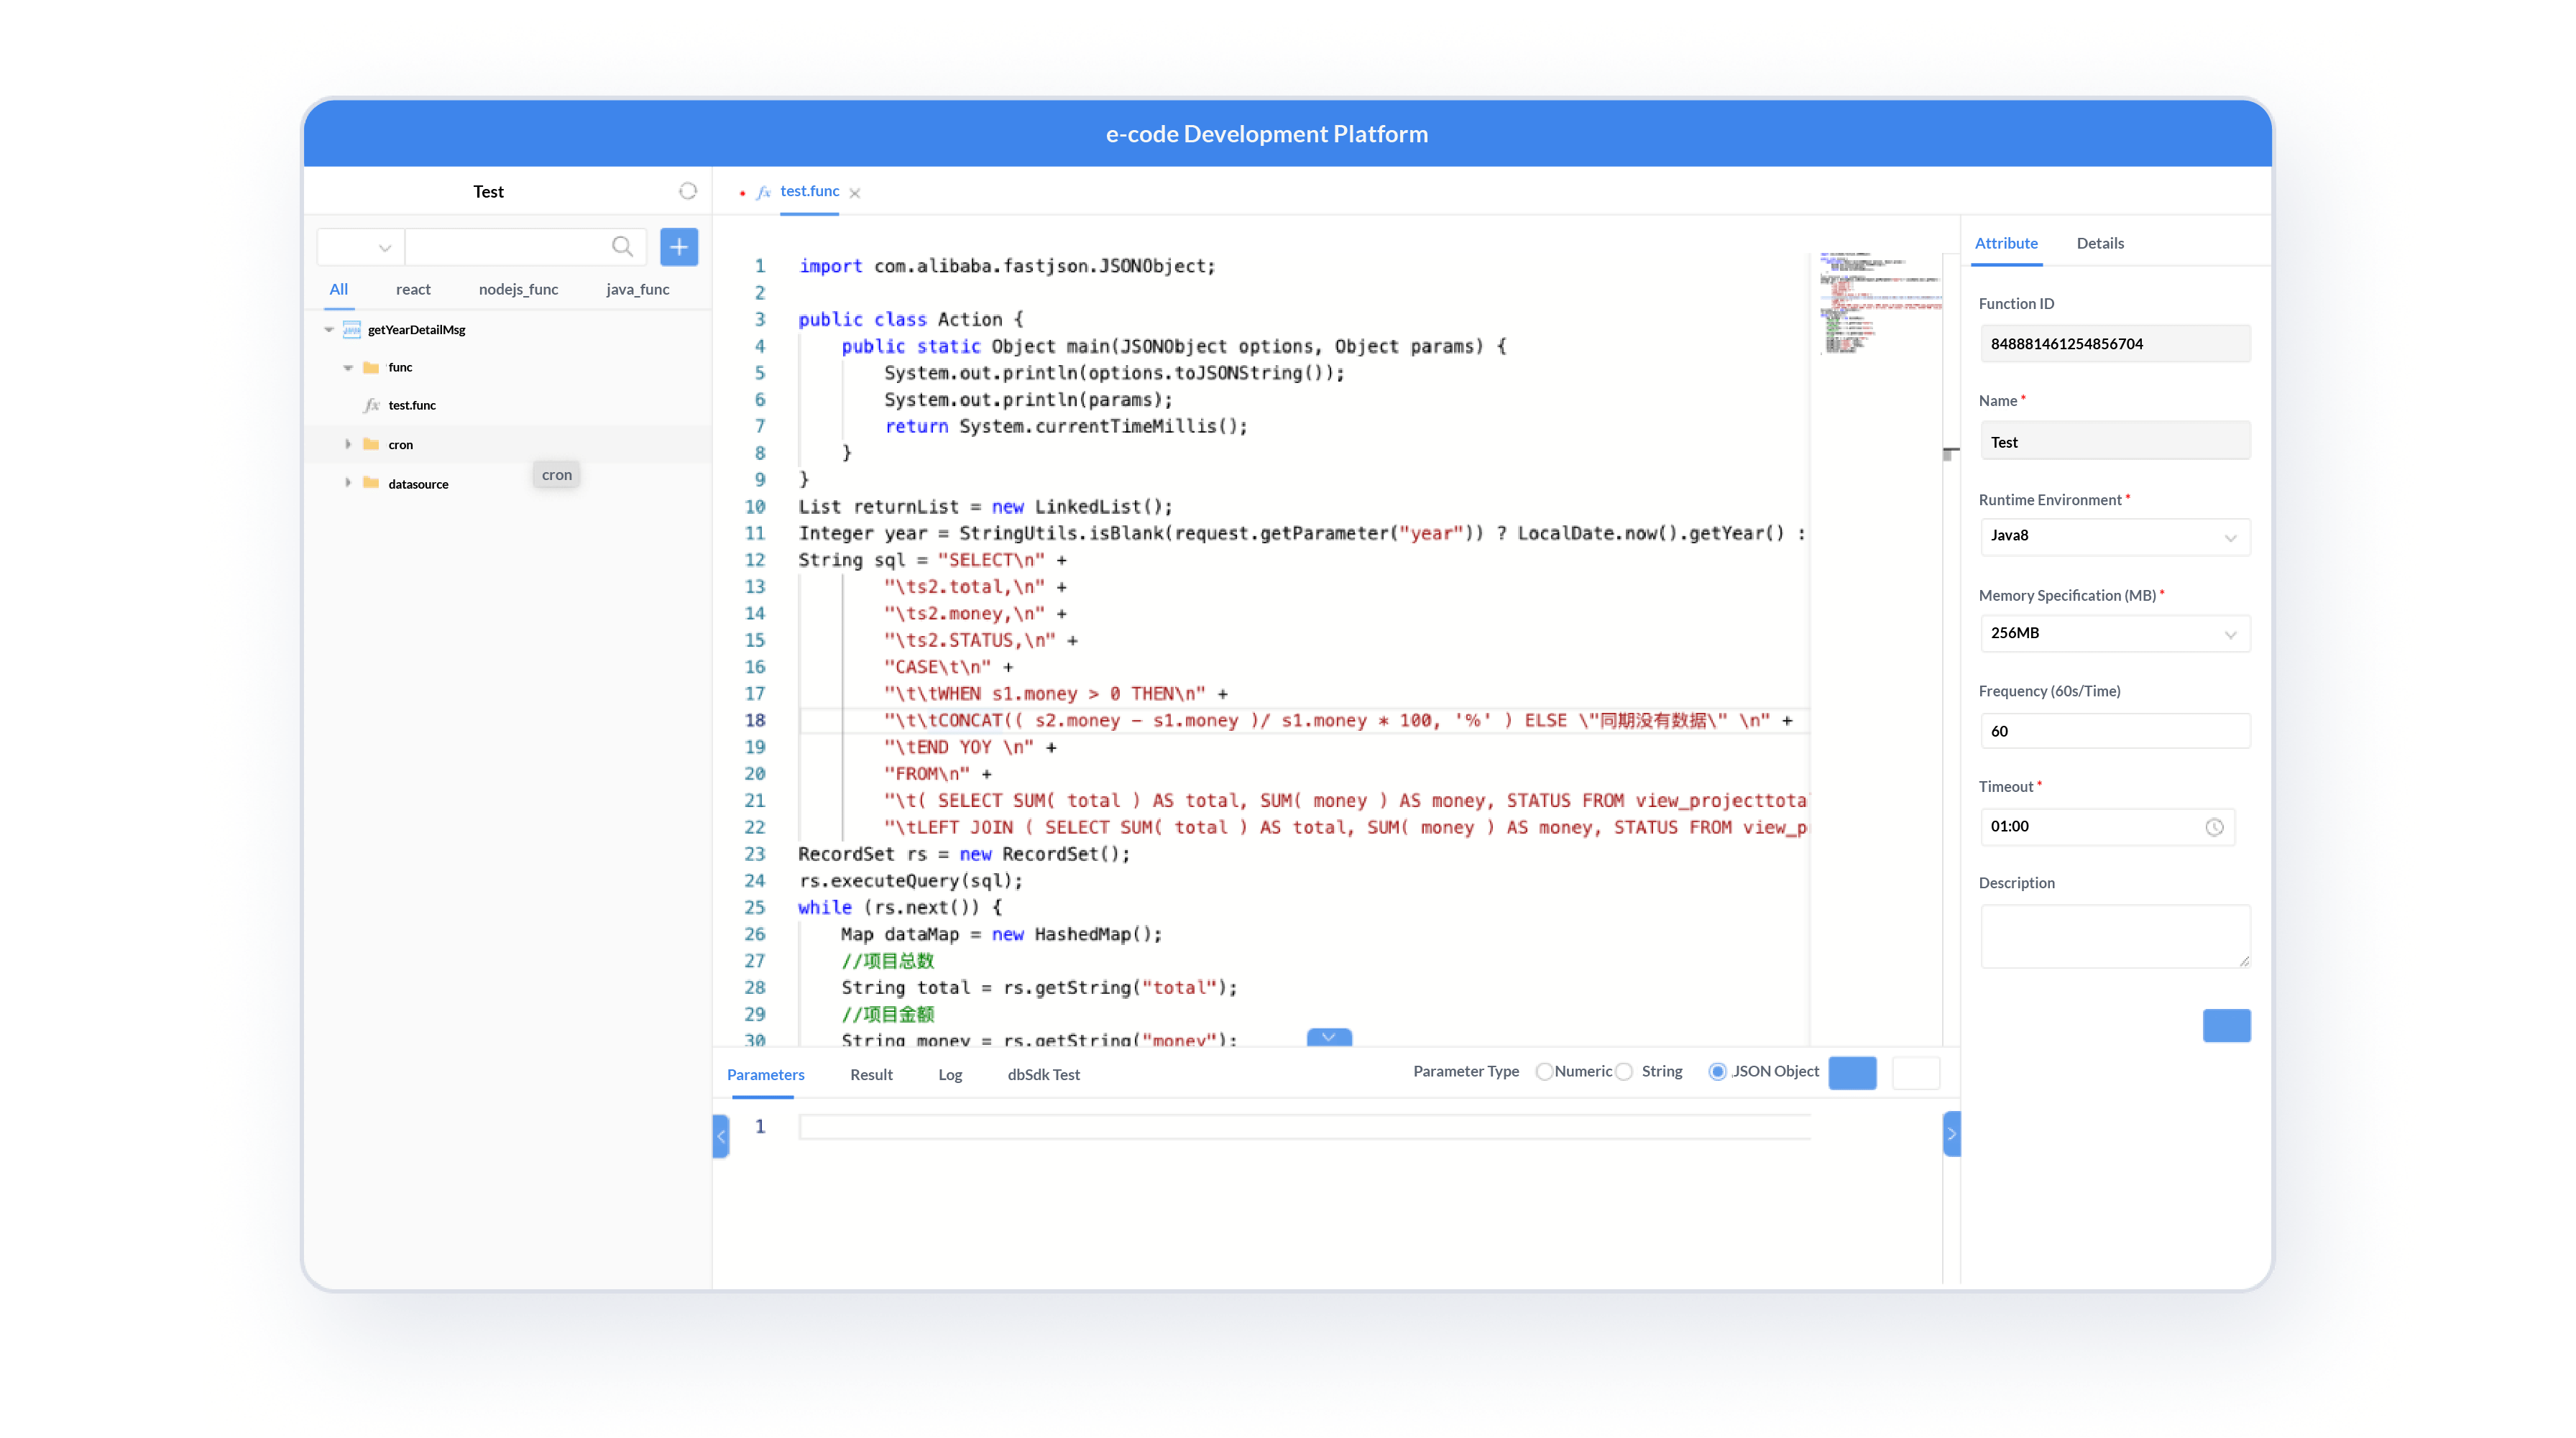This screenshot has width=2576, height=1438.
Task: Choose JSON Object as parameter type
Action: tap(1718, 1071)
